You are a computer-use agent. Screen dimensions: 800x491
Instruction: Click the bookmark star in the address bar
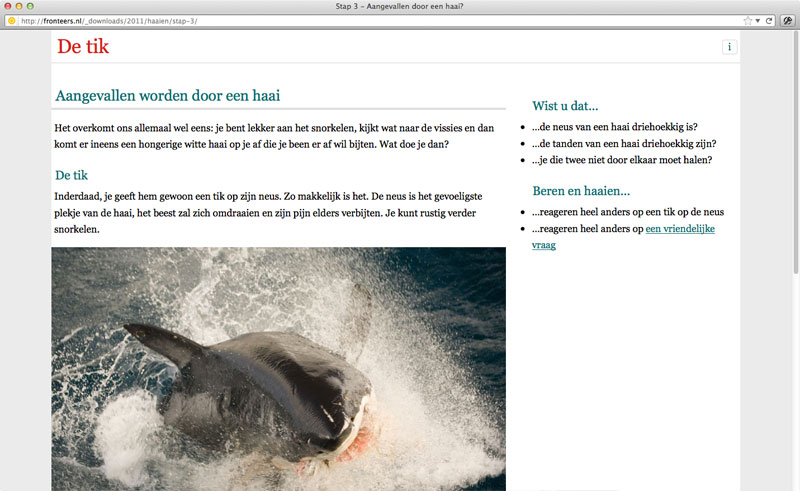(x=747, y=20)
